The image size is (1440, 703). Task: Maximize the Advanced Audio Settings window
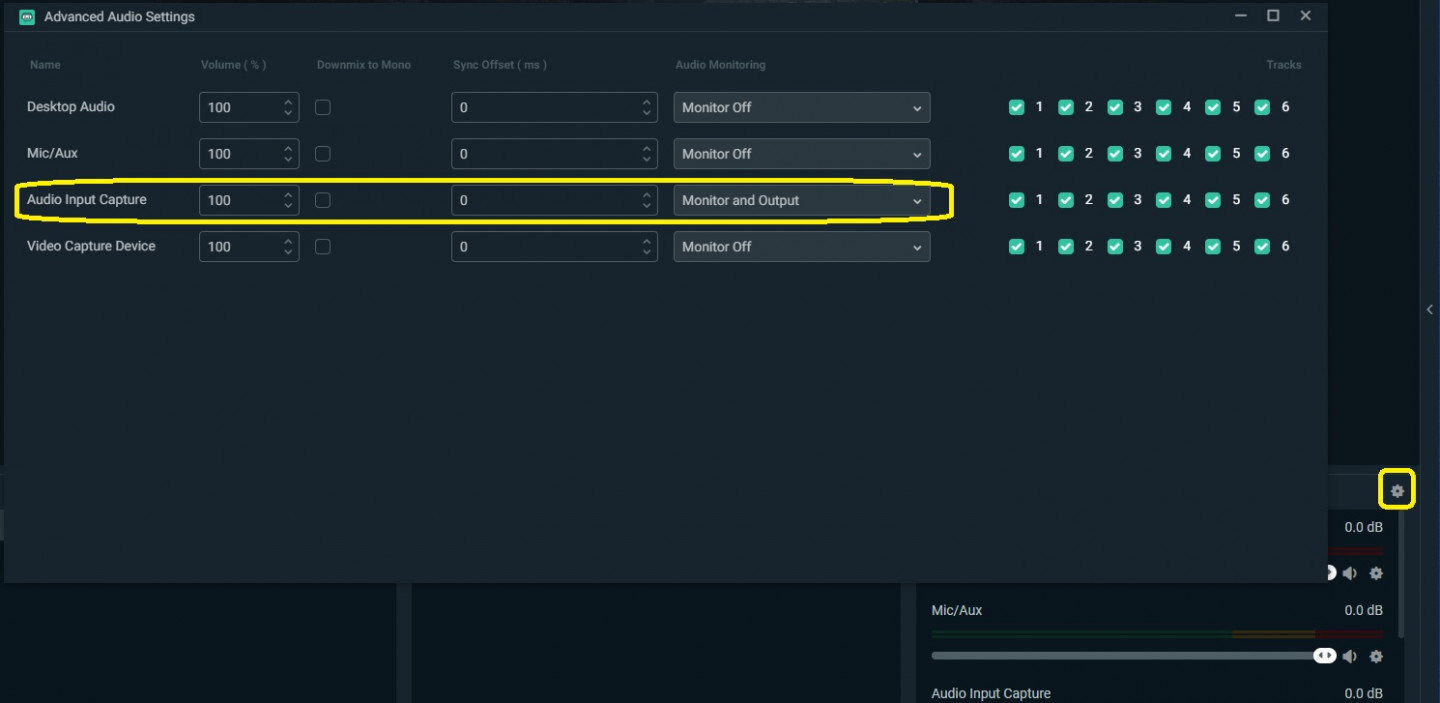click(x=1273, y=16)
